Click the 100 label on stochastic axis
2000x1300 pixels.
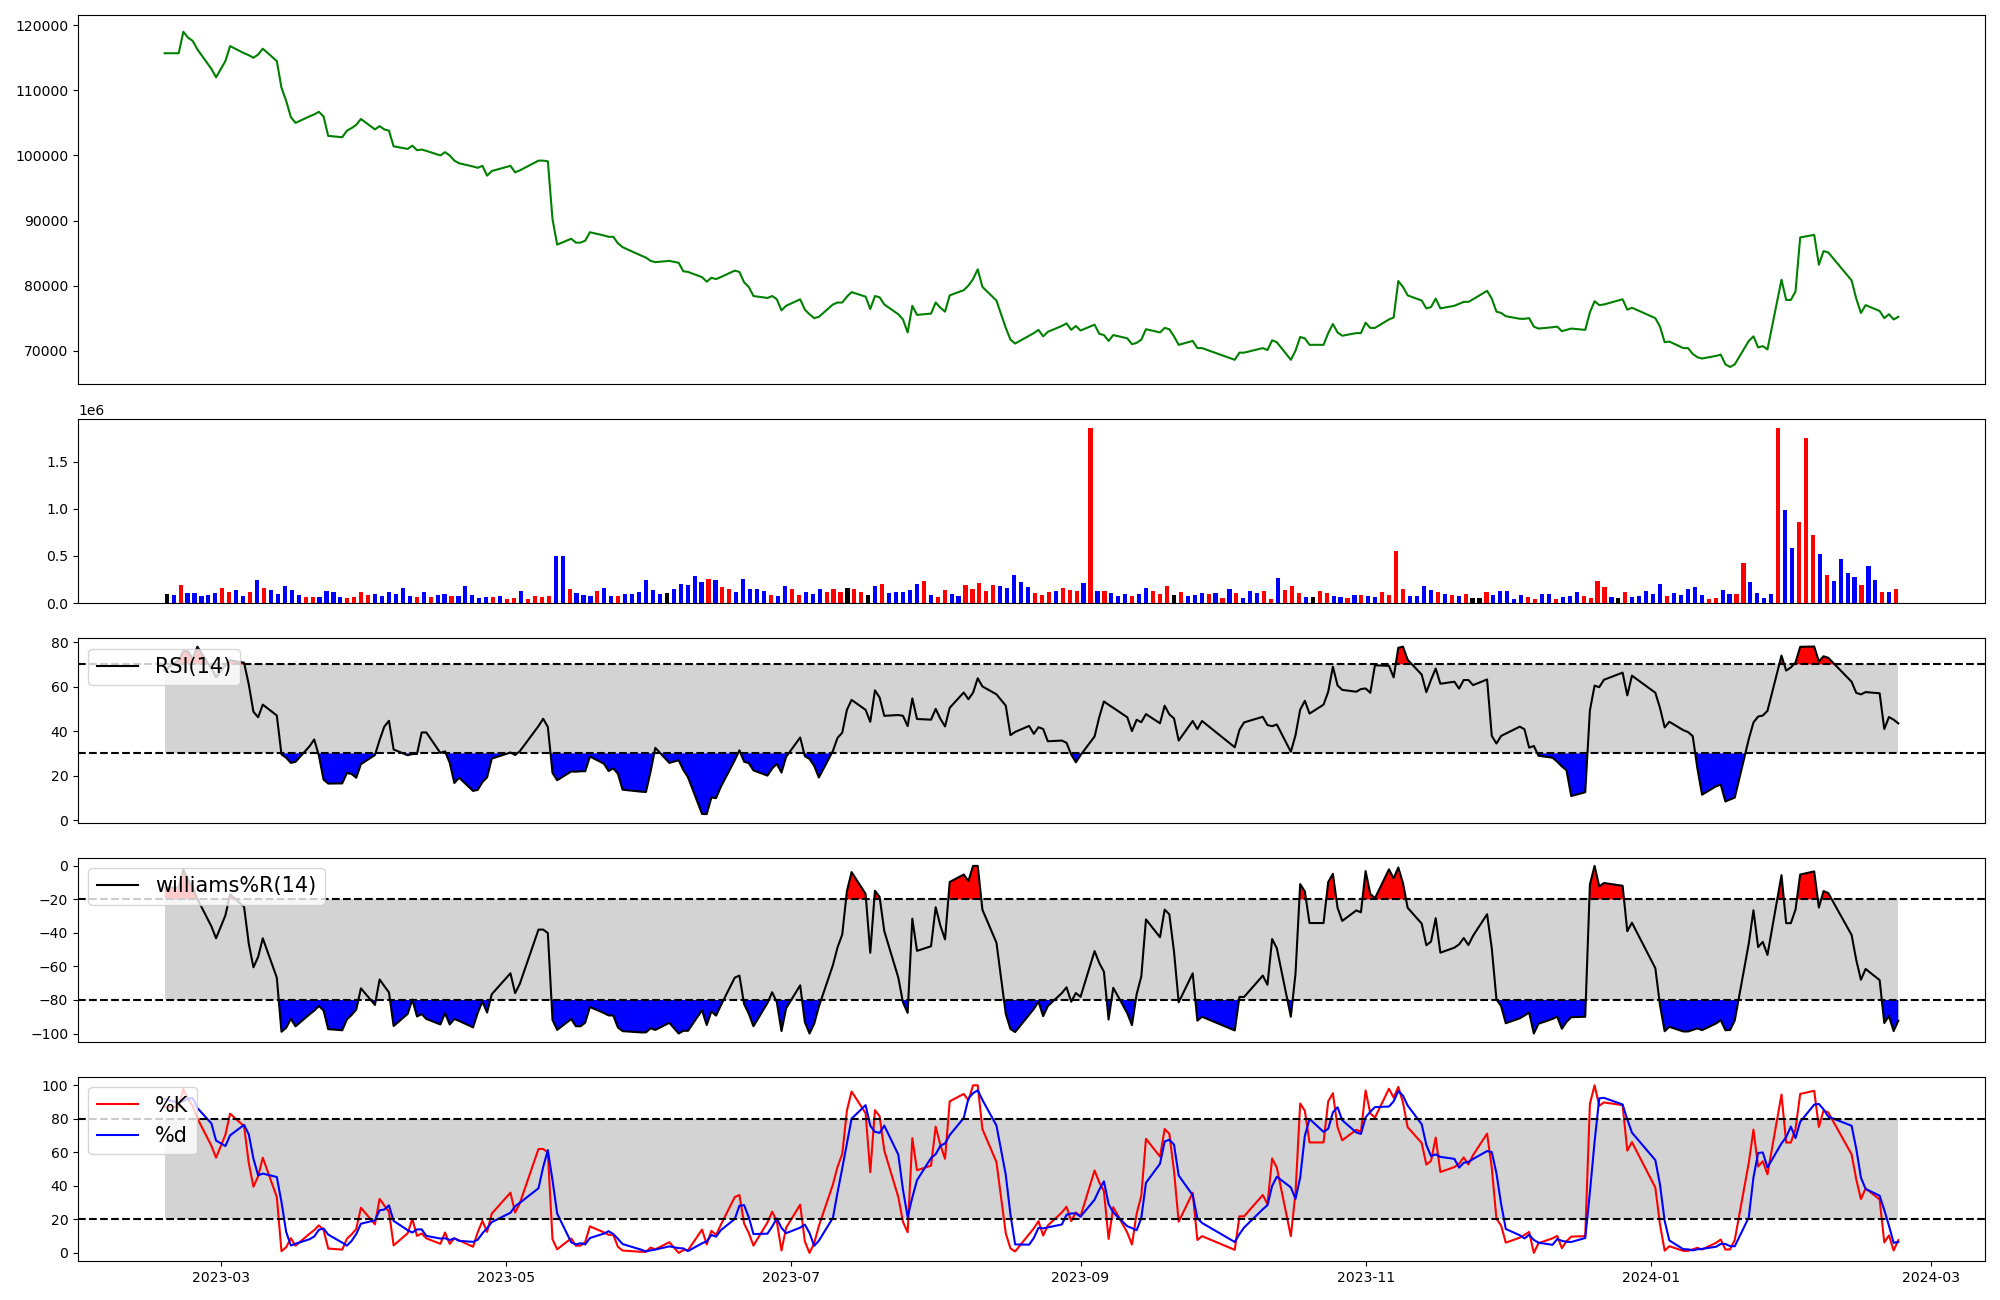pyautogui.click(x=57, y=1086)
